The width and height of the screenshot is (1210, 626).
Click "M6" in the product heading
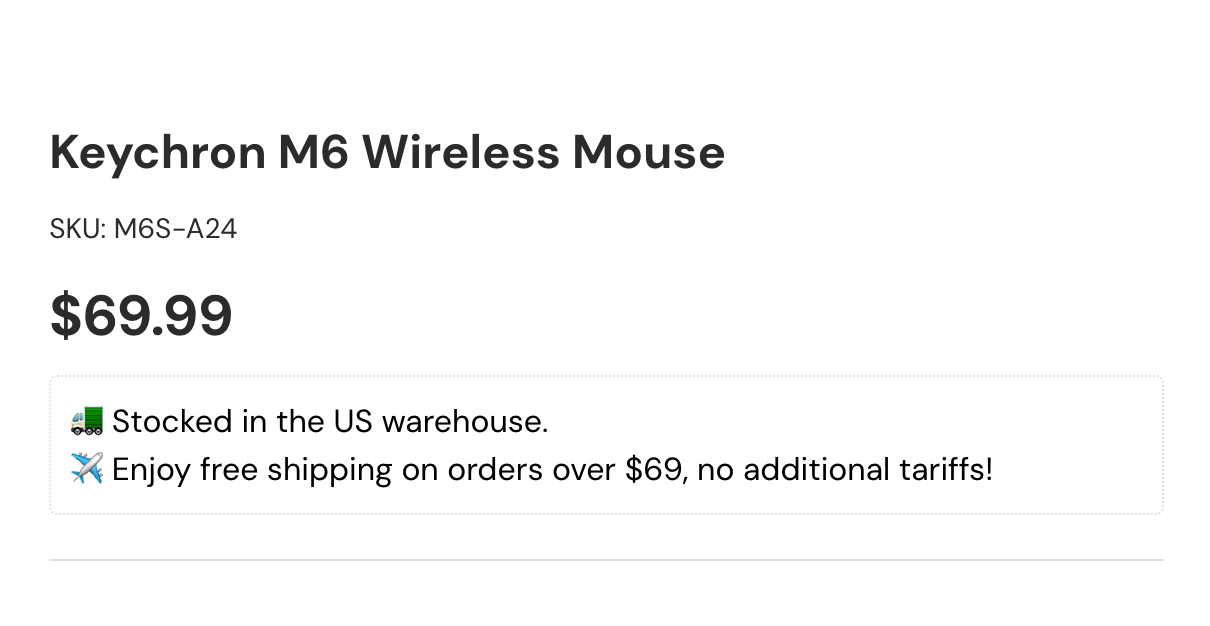[314, 153]
